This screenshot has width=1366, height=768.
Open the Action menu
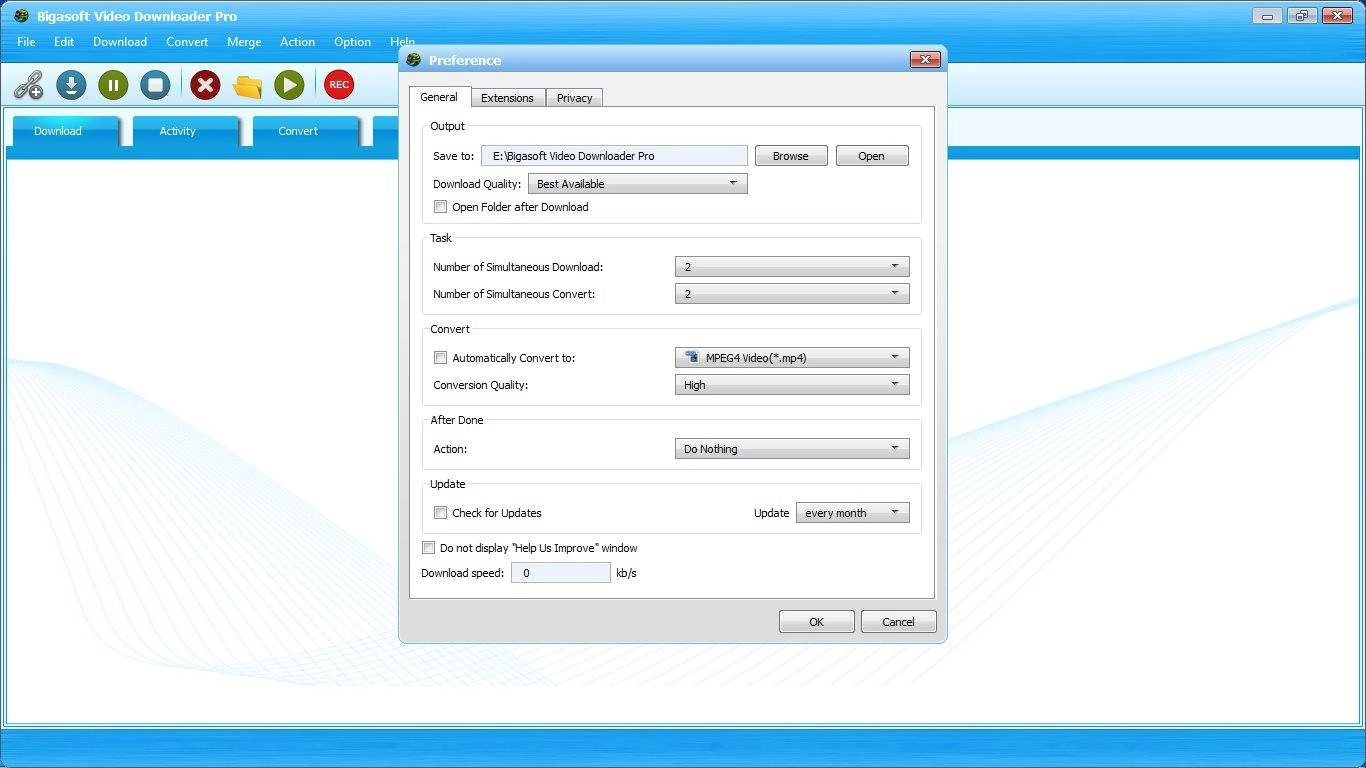(297, 42)
